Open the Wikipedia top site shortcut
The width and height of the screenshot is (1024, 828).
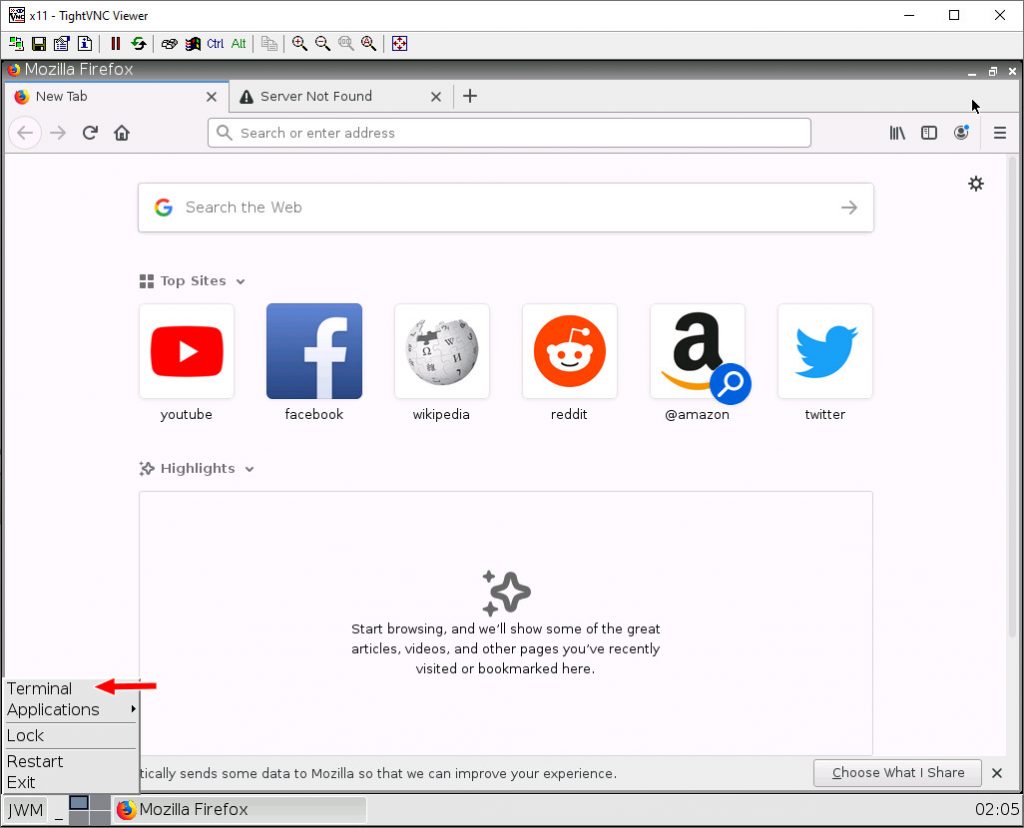pyautogui.click(x=441, y=351)
